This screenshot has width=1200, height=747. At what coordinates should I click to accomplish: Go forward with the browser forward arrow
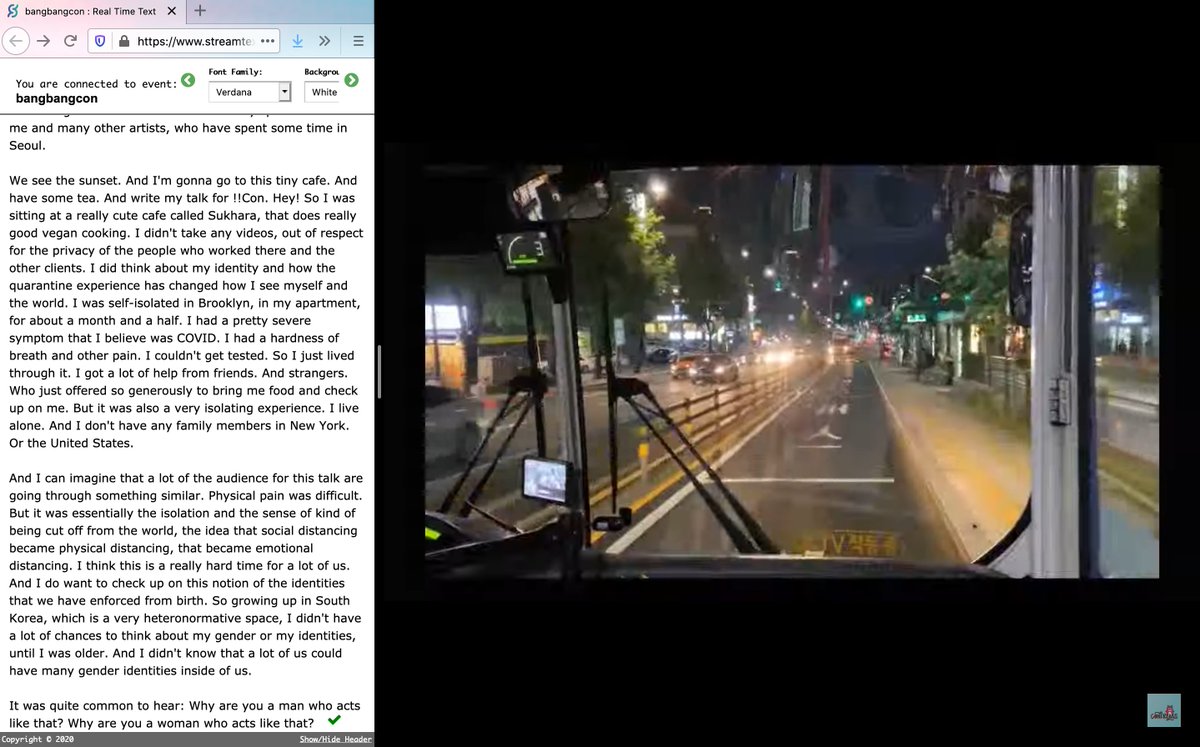pos(43,41)
